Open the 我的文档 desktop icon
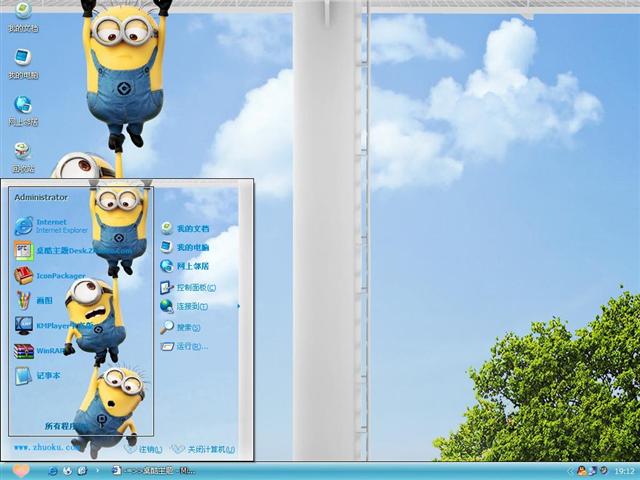The image size is (640, 480). point(23,16)
